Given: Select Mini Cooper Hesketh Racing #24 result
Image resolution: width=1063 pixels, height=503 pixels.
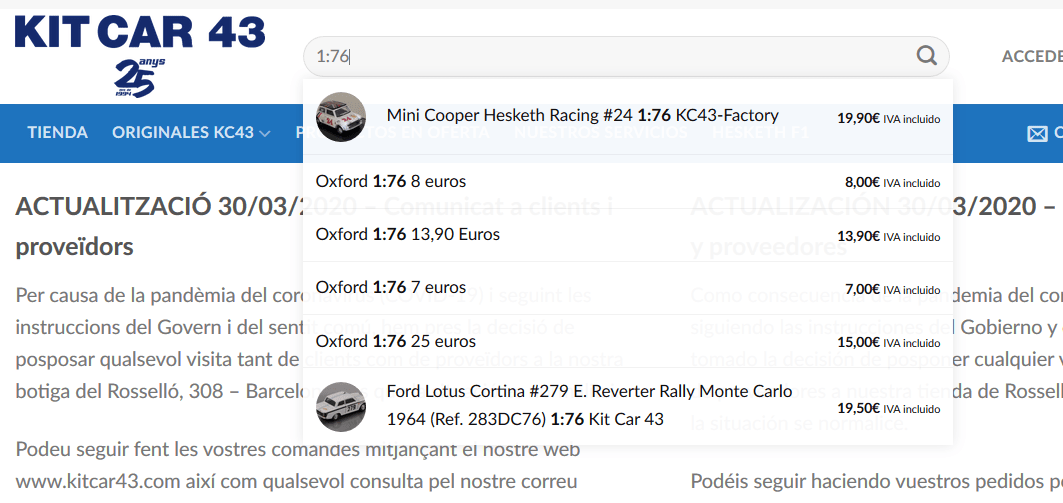Looking at the screenshot, I should pos(628,117).
